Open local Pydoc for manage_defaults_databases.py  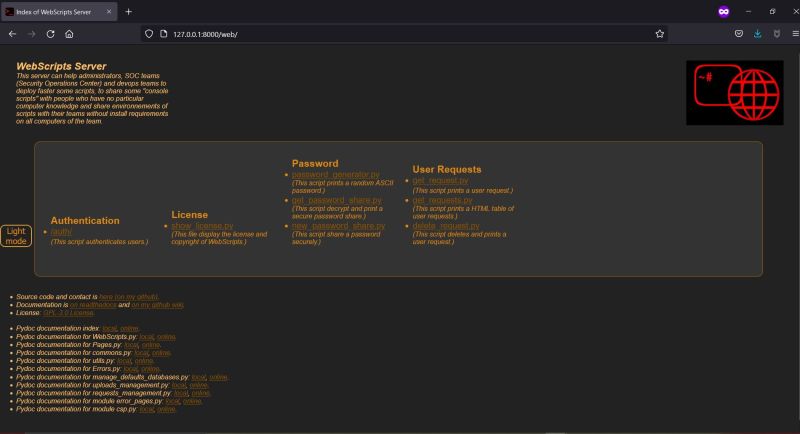click(x=199, y=377)
